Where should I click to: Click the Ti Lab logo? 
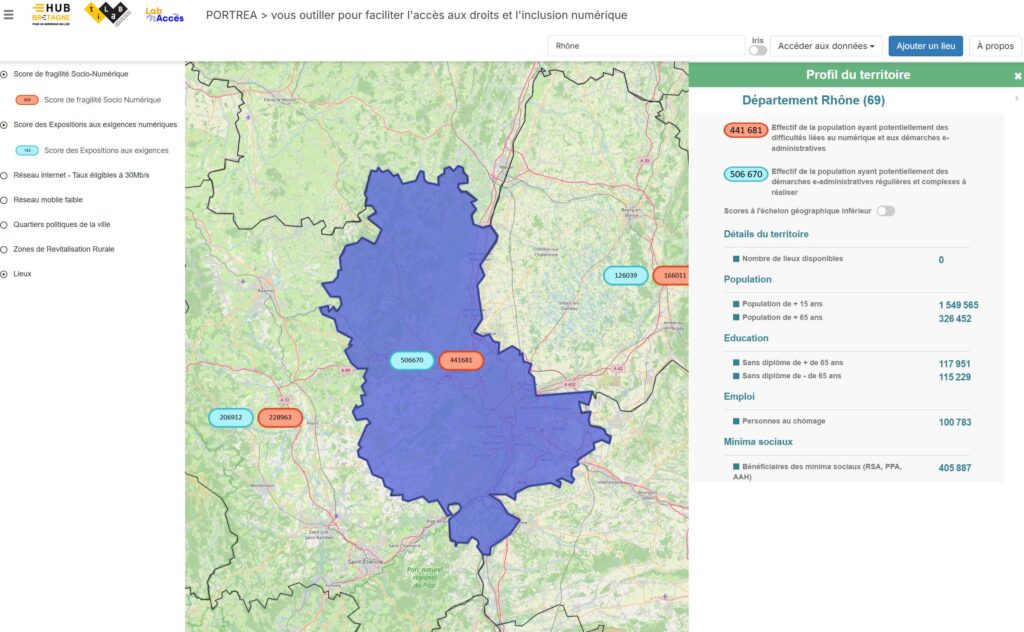[107, 13]
